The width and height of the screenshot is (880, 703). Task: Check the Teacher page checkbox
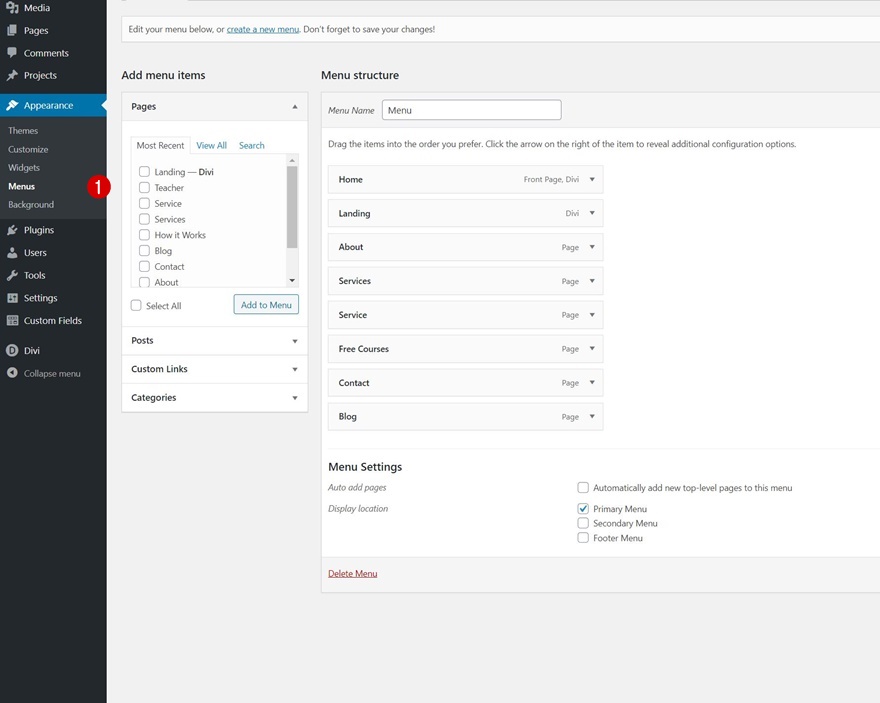[144, 188]
